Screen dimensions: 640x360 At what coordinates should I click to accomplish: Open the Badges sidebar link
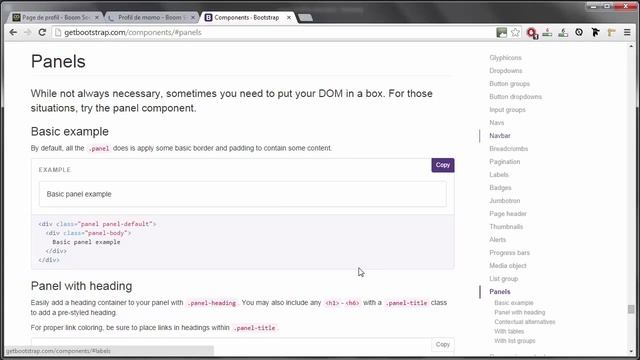click(500, 188)
